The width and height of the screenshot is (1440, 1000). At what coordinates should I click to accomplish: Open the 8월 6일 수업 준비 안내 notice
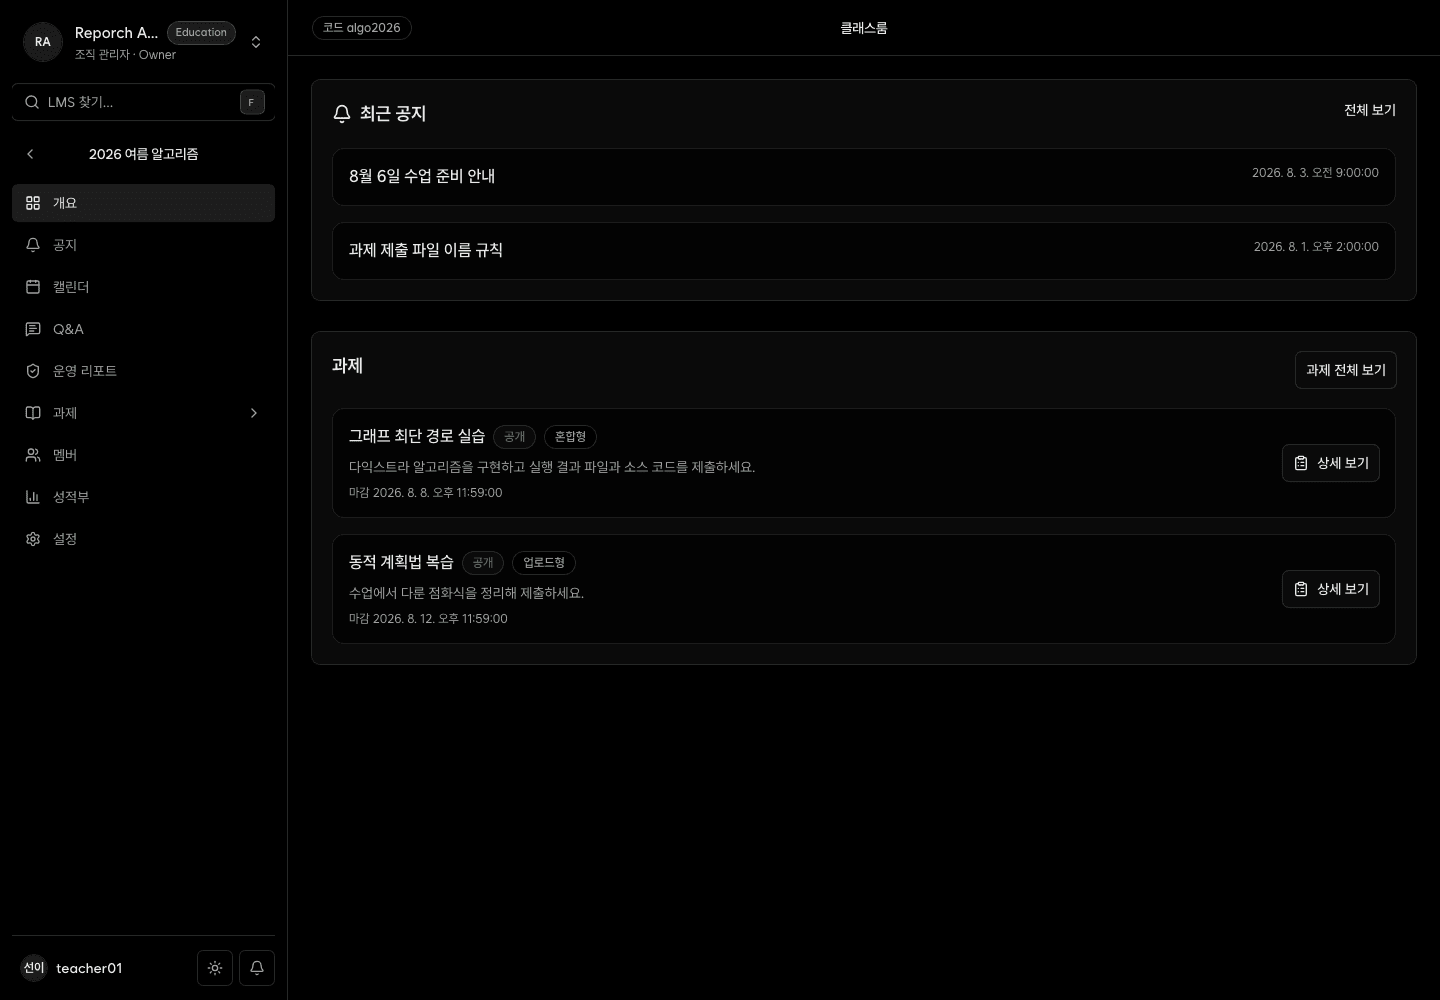click(x=864, y=177)
